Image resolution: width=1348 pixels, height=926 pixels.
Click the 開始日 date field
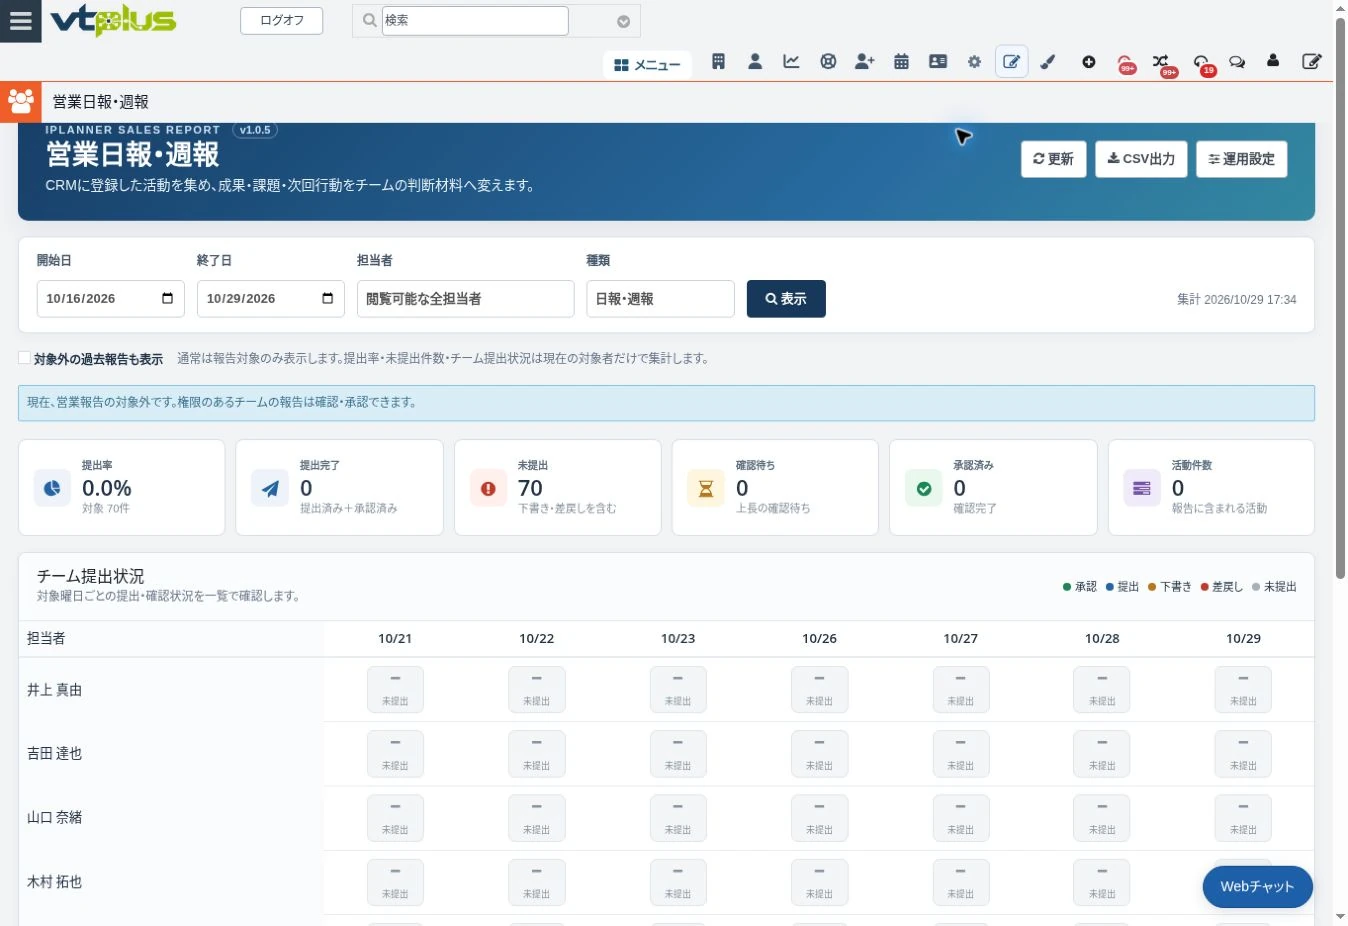click(x=110, y=299)
